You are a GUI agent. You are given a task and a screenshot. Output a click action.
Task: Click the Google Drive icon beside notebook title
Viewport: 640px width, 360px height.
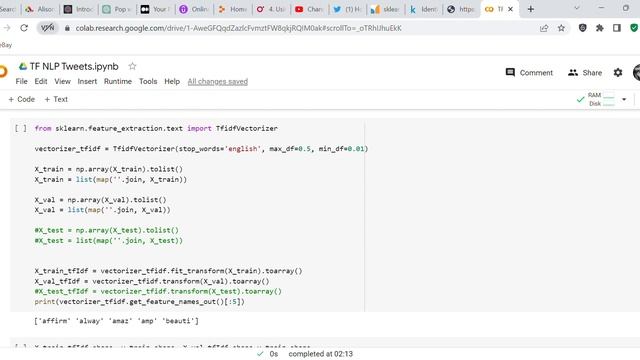tap(23, 66)
